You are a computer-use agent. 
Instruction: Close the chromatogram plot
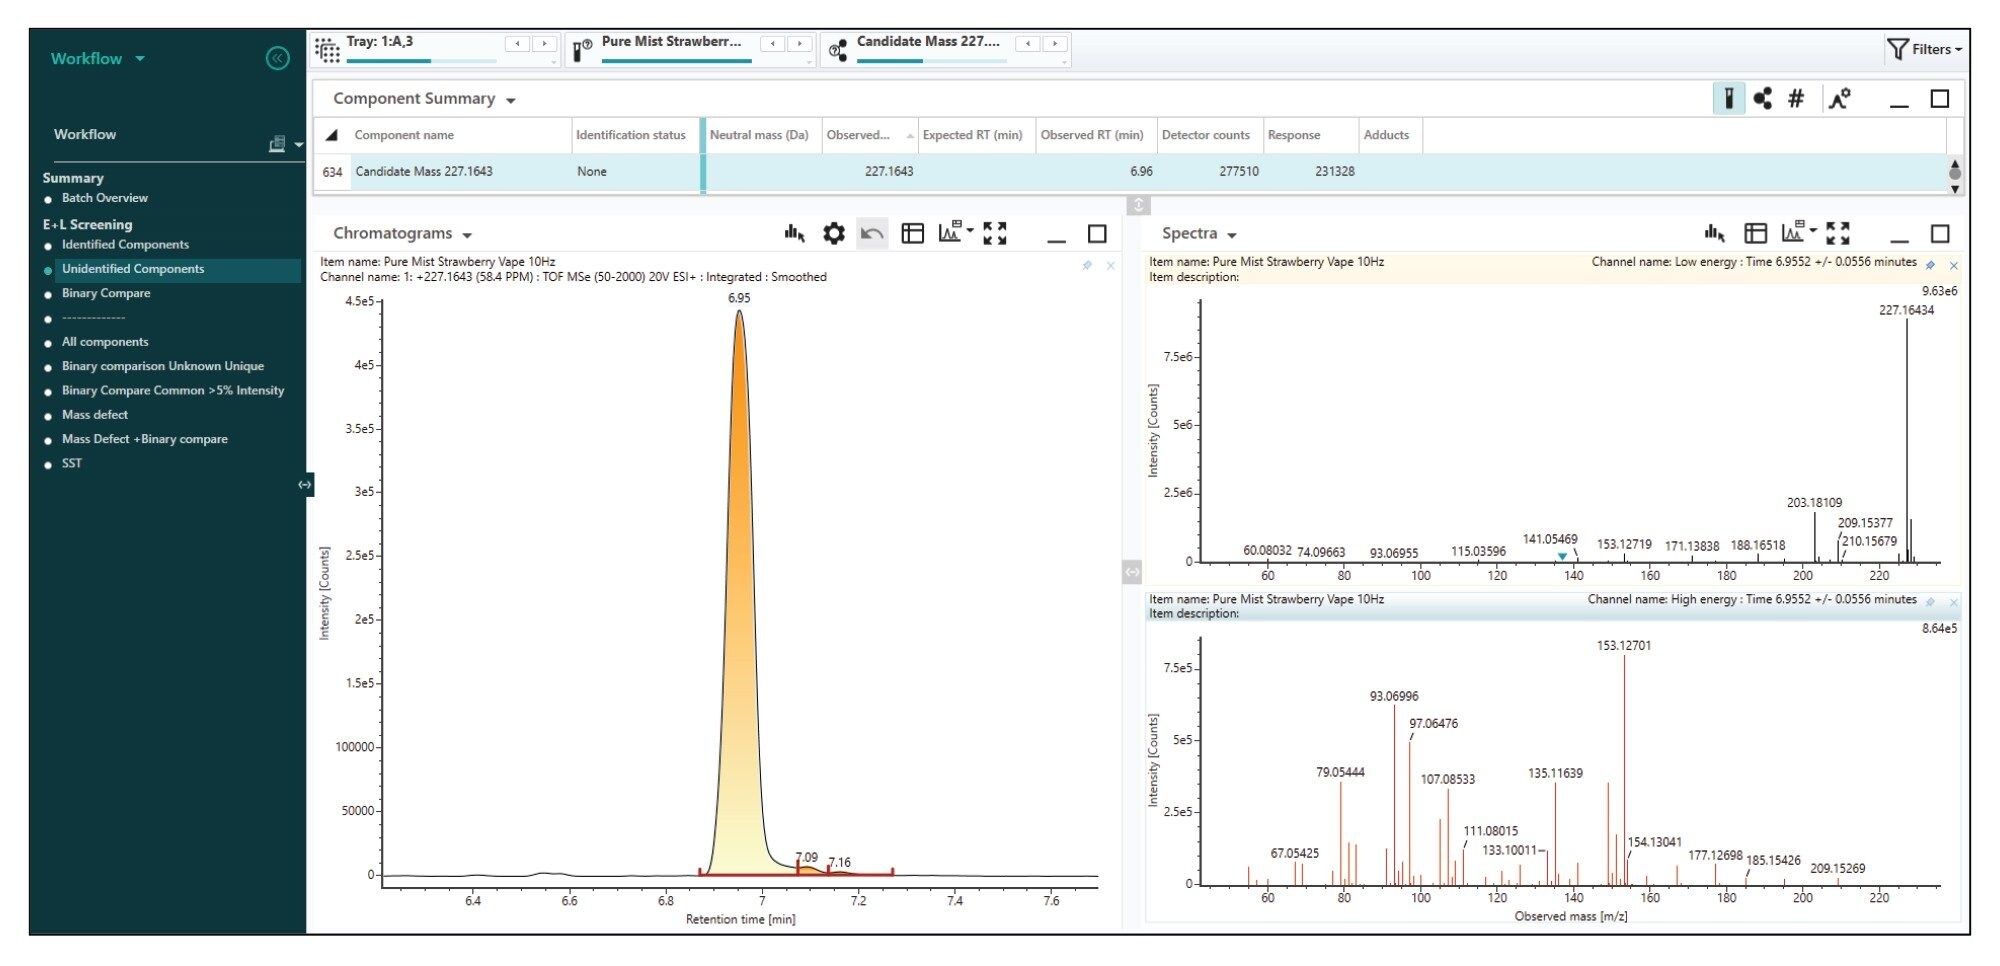(x=1111, y=266)
